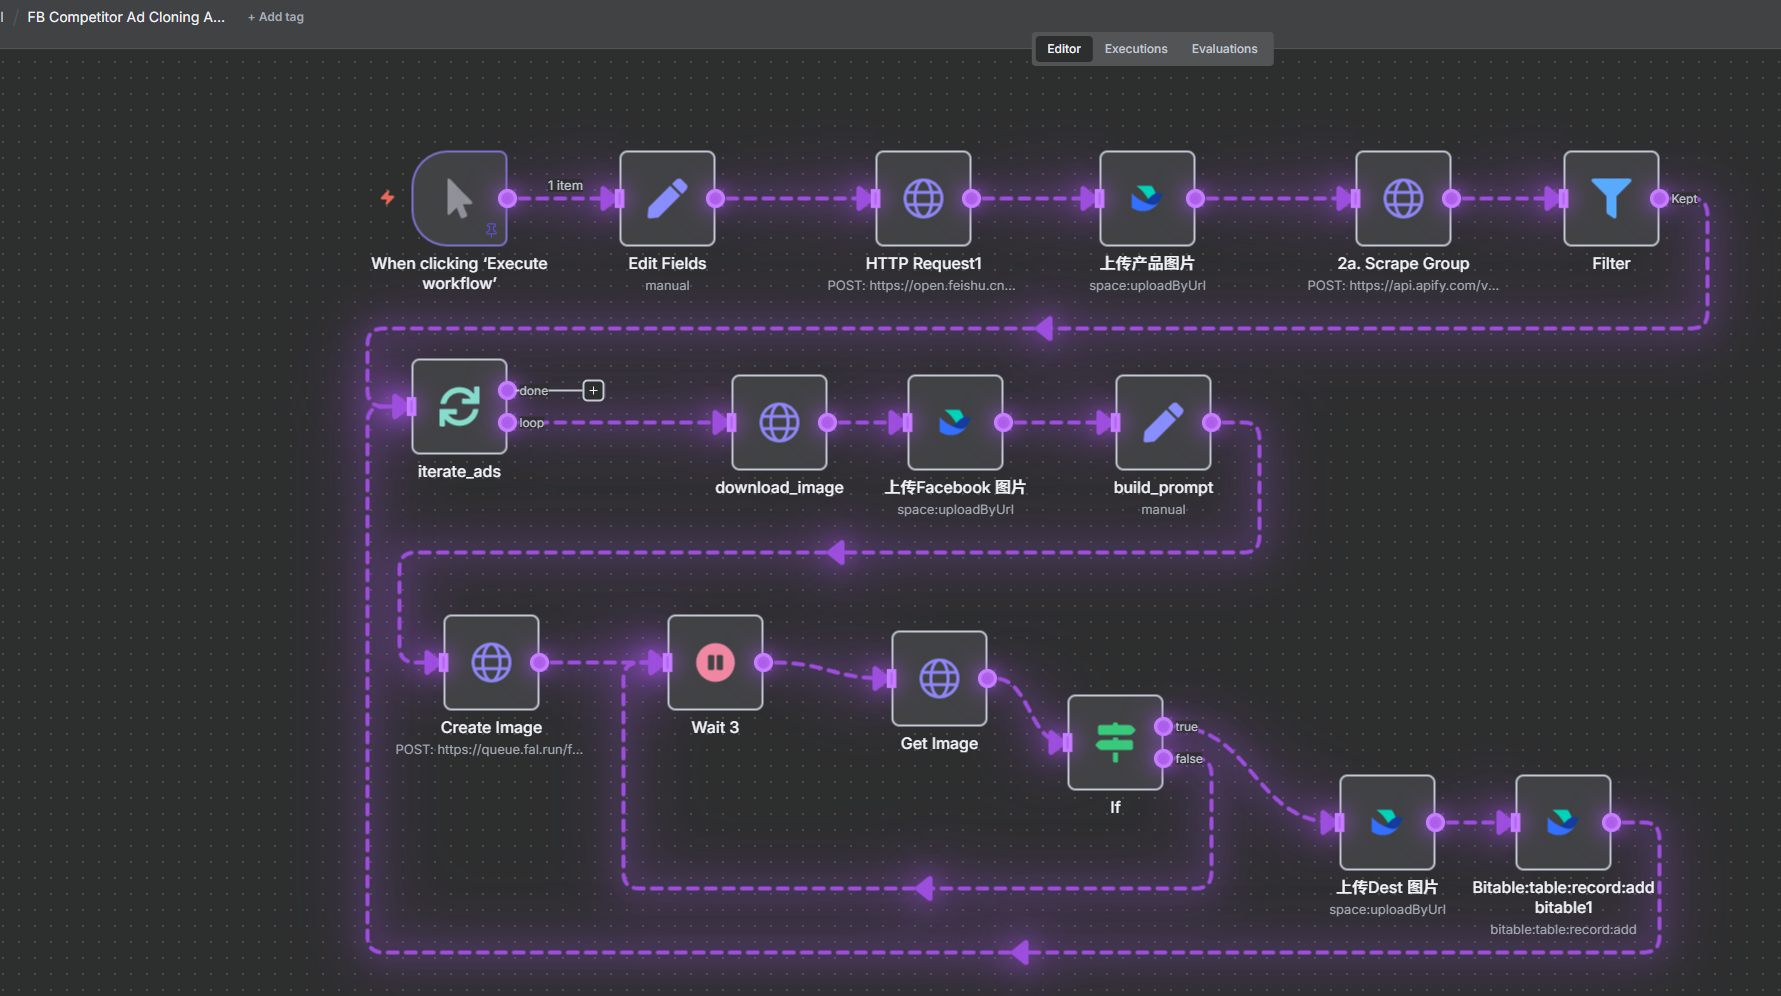Click the workflow name in header
The image size is (1781, 996).
click(126, 17)
